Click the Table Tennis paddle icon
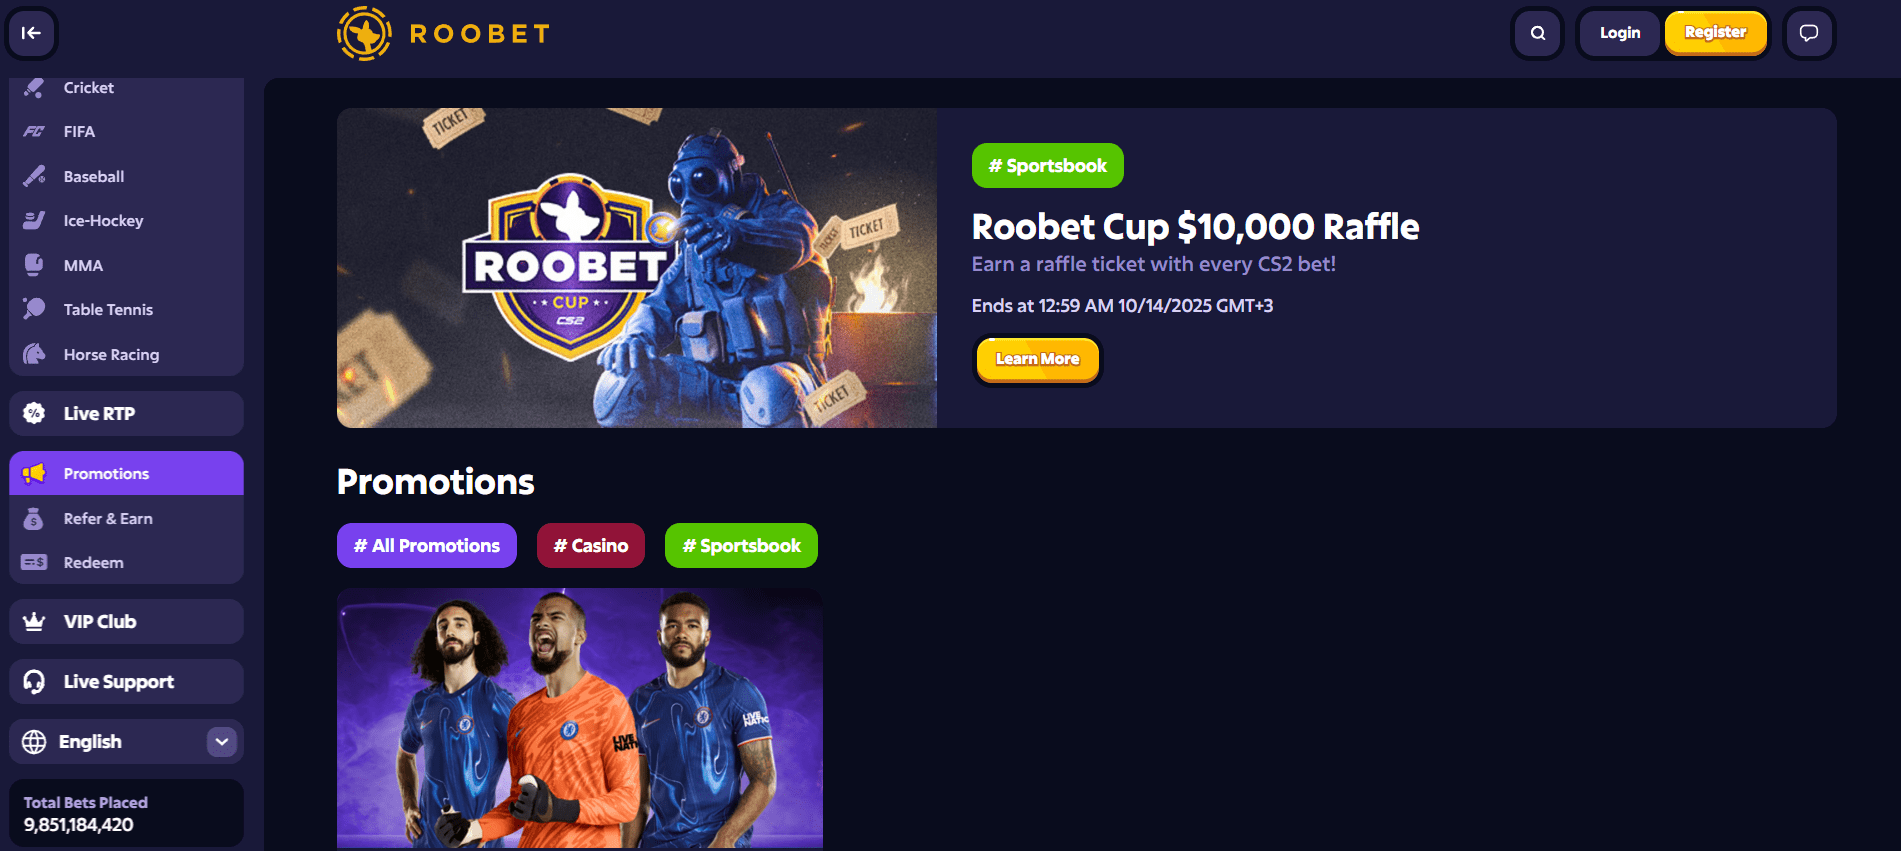This screenshot has width=1901, height=851. pos(34,309)
